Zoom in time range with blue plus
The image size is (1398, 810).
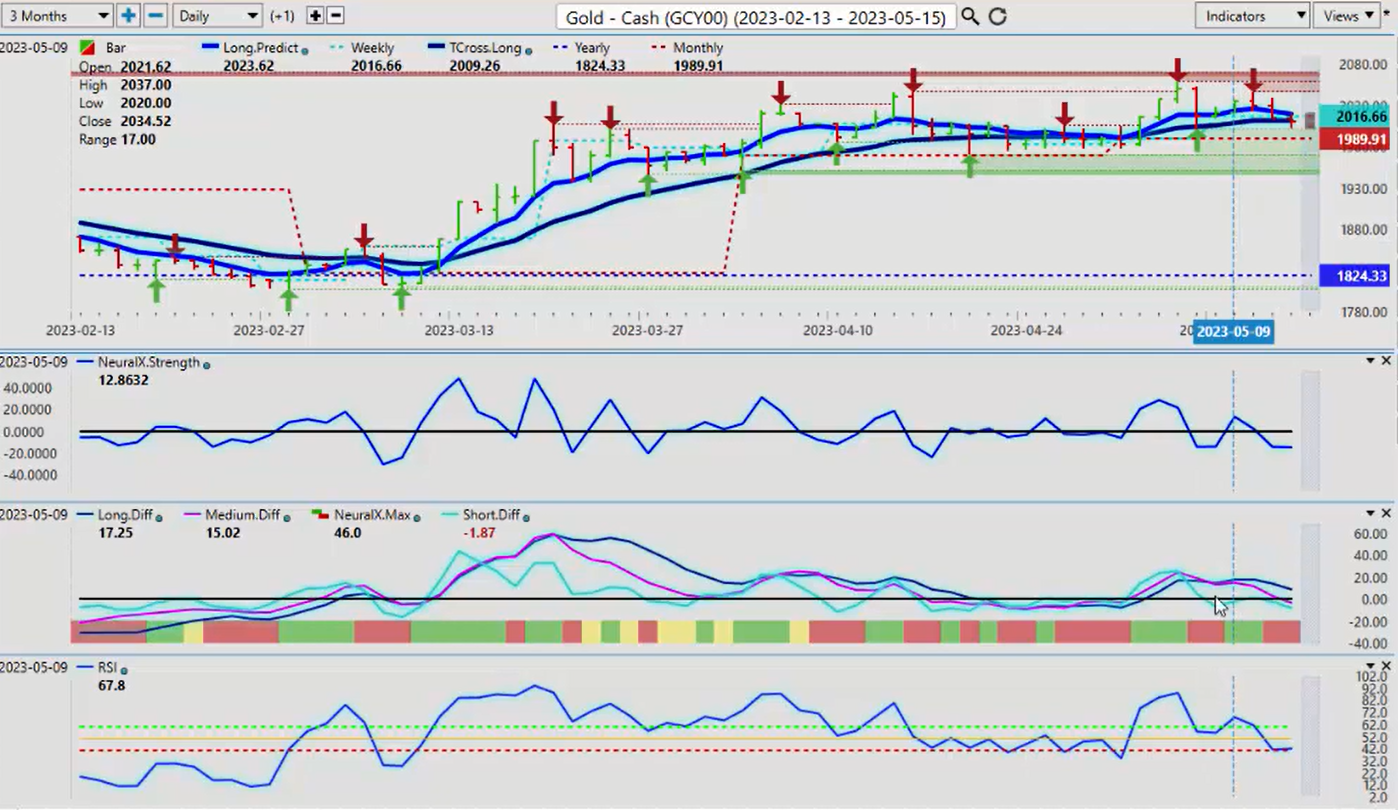[x=128, y=16]
